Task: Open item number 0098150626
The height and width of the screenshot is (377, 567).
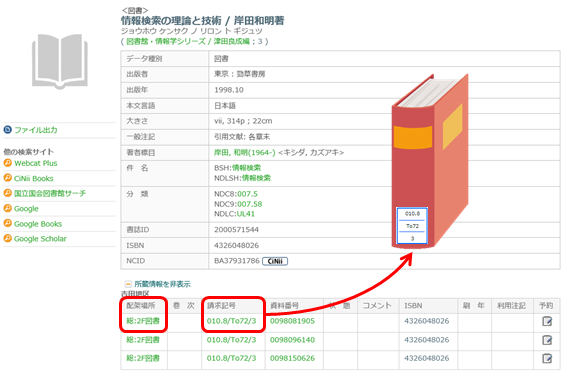Action: tap(293, 358)
